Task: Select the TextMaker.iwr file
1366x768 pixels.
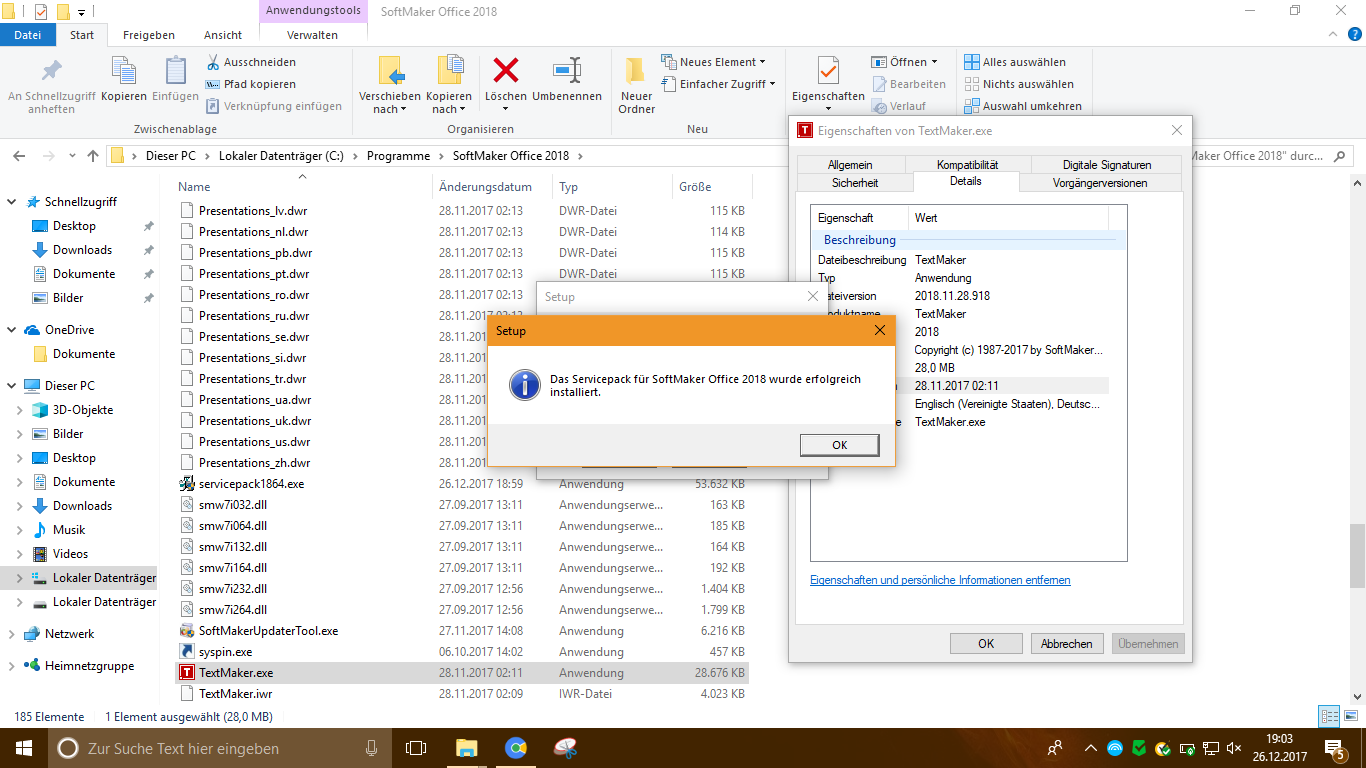Action: point(235,694)
